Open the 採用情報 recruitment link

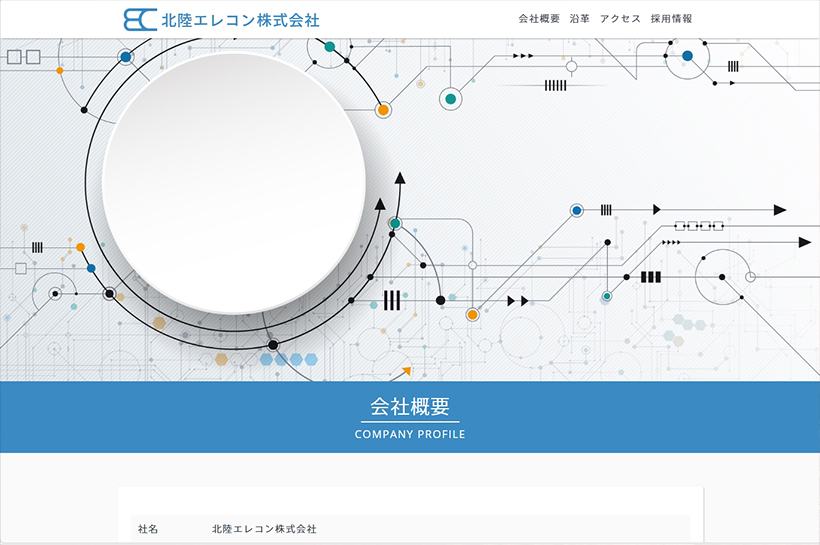pos(671,19)
